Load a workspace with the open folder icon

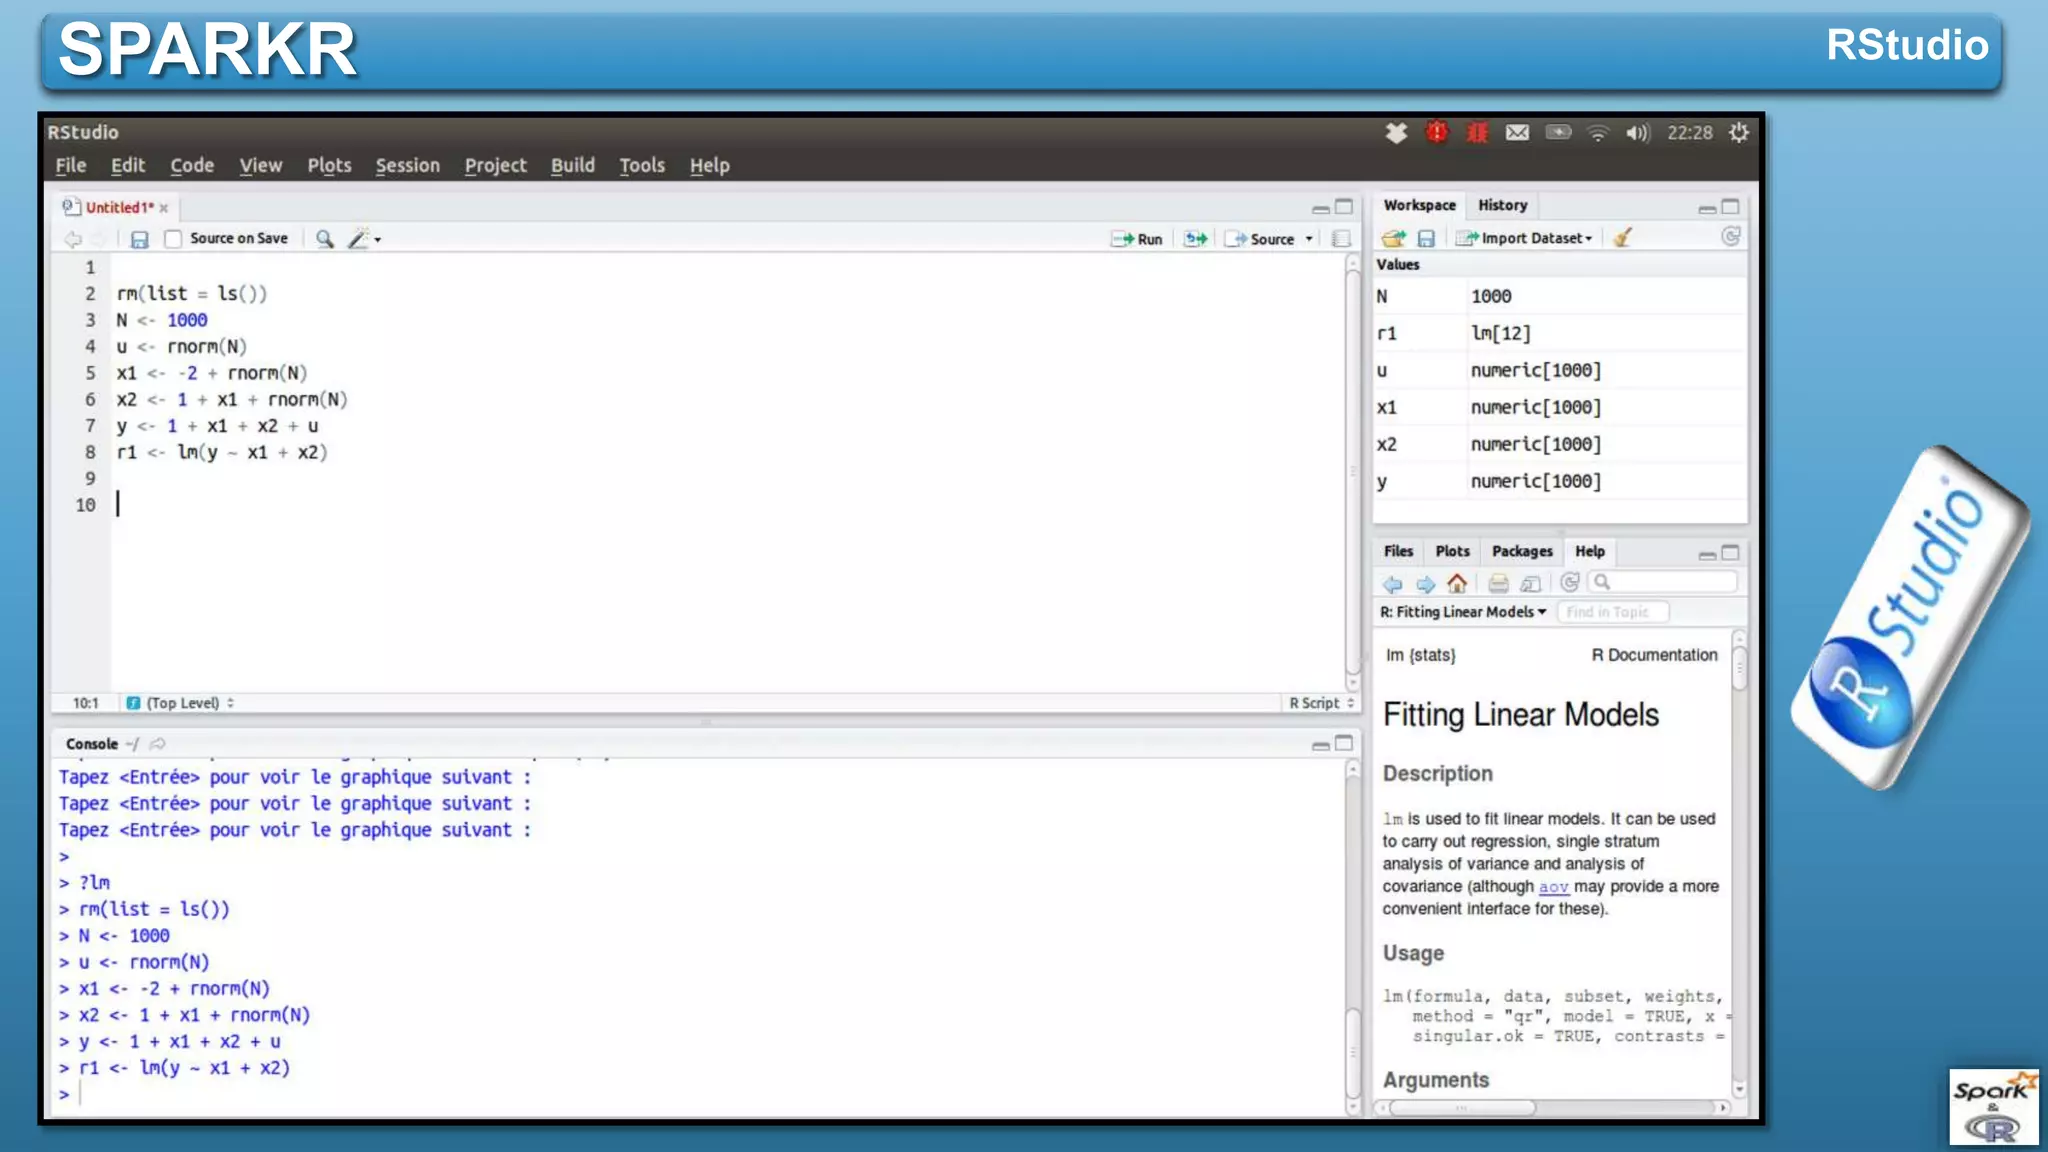click(x=1393, y=238)
